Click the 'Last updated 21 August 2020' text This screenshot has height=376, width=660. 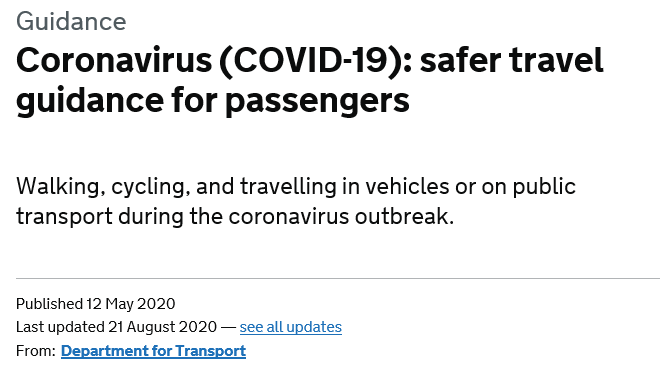pyautogui.click(x=117, y=327)
